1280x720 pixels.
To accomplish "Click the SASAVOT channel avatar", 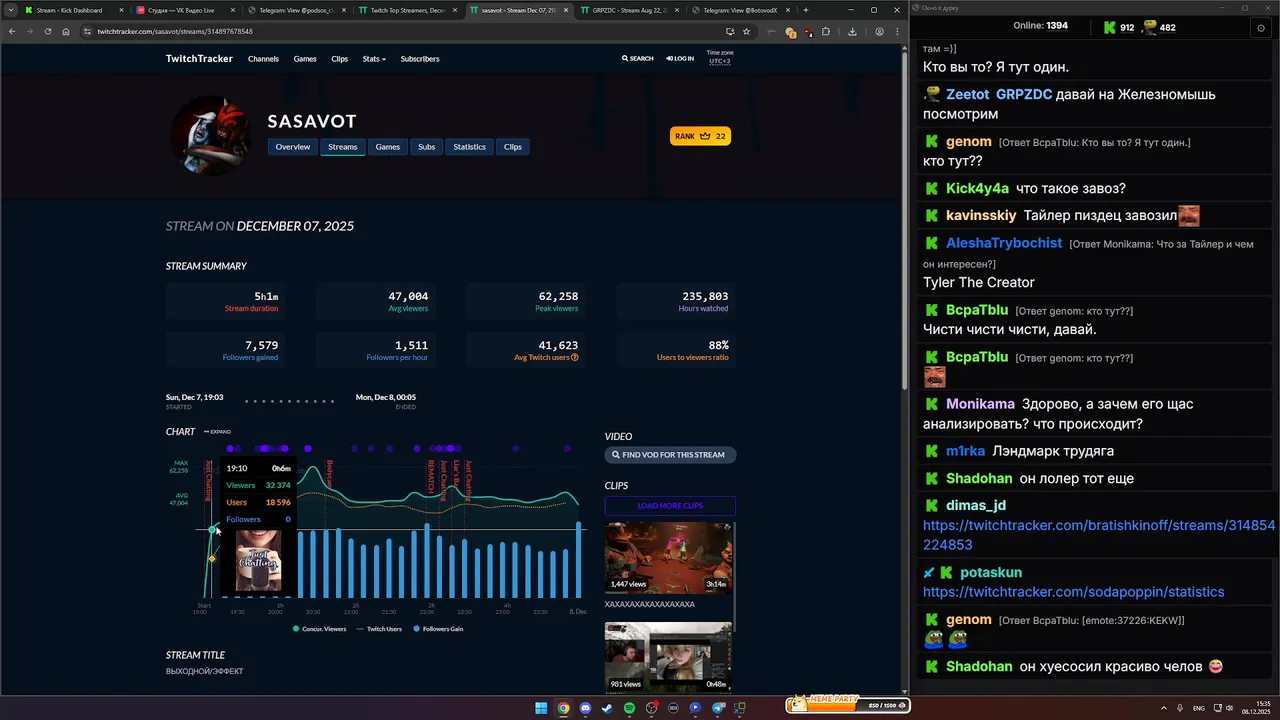I will tap(210, 136).
